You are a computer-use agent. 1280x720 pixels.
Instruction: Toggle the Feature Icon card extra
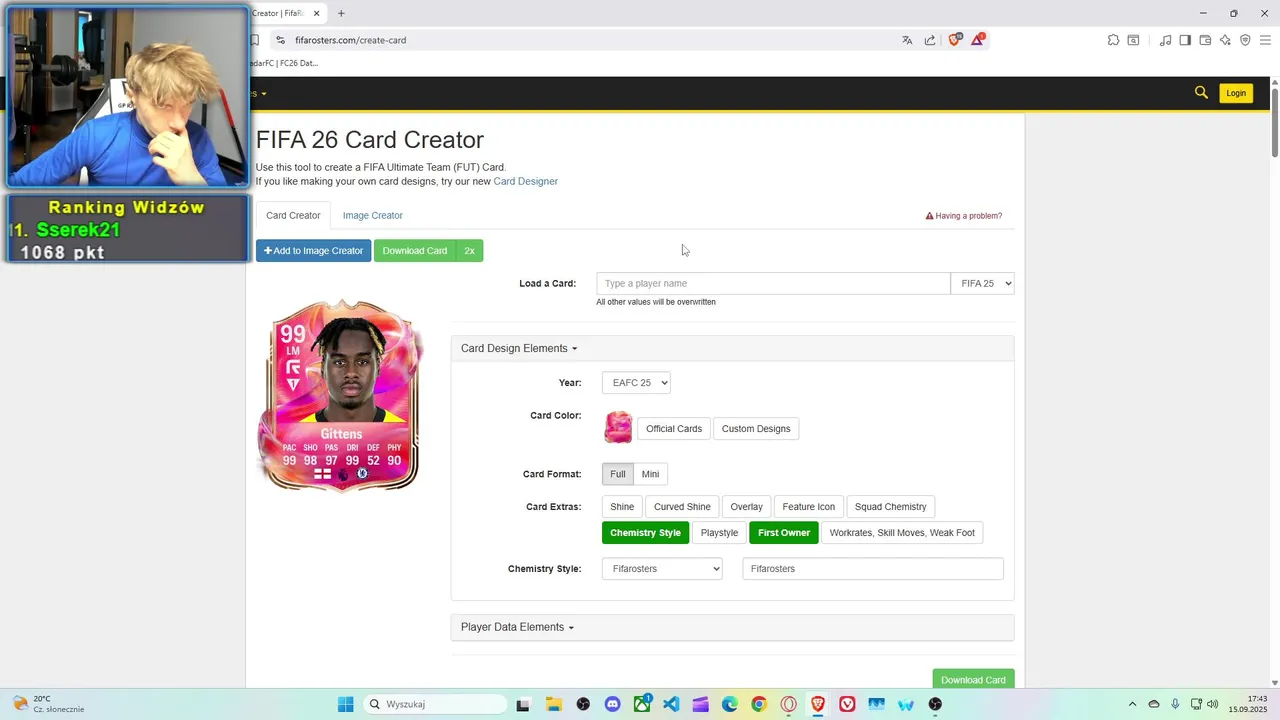pyautogui.click(x=808, y=507)
